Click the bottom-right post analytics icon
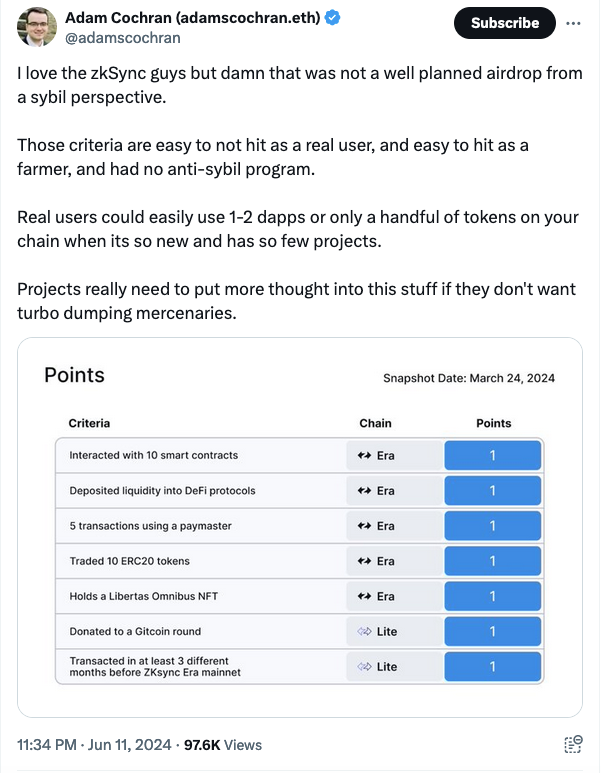Screen dimensions: 601x773 (x=573, y=744)
